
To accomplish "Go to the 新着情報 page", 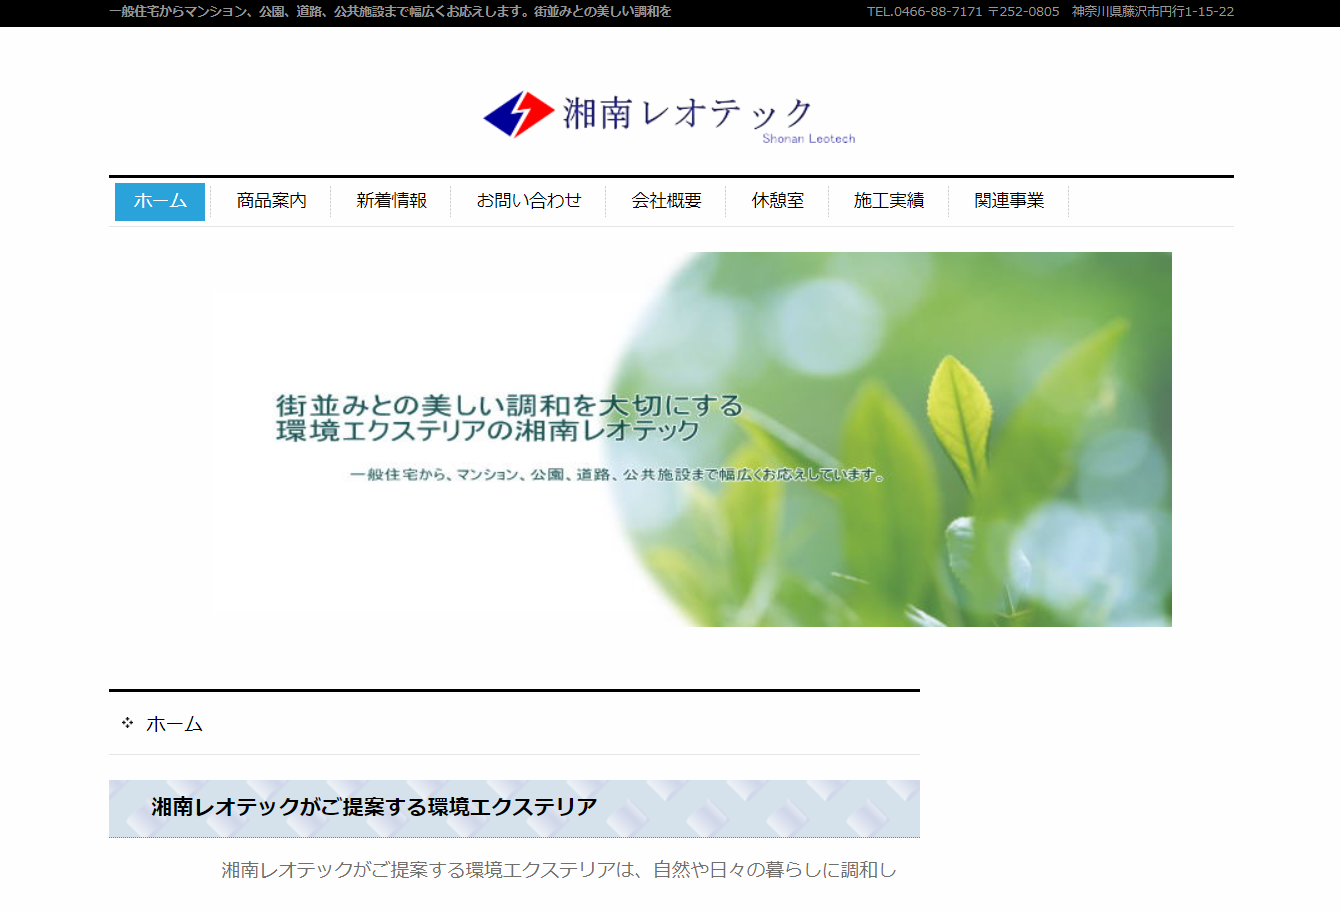I will click(391, 201).
